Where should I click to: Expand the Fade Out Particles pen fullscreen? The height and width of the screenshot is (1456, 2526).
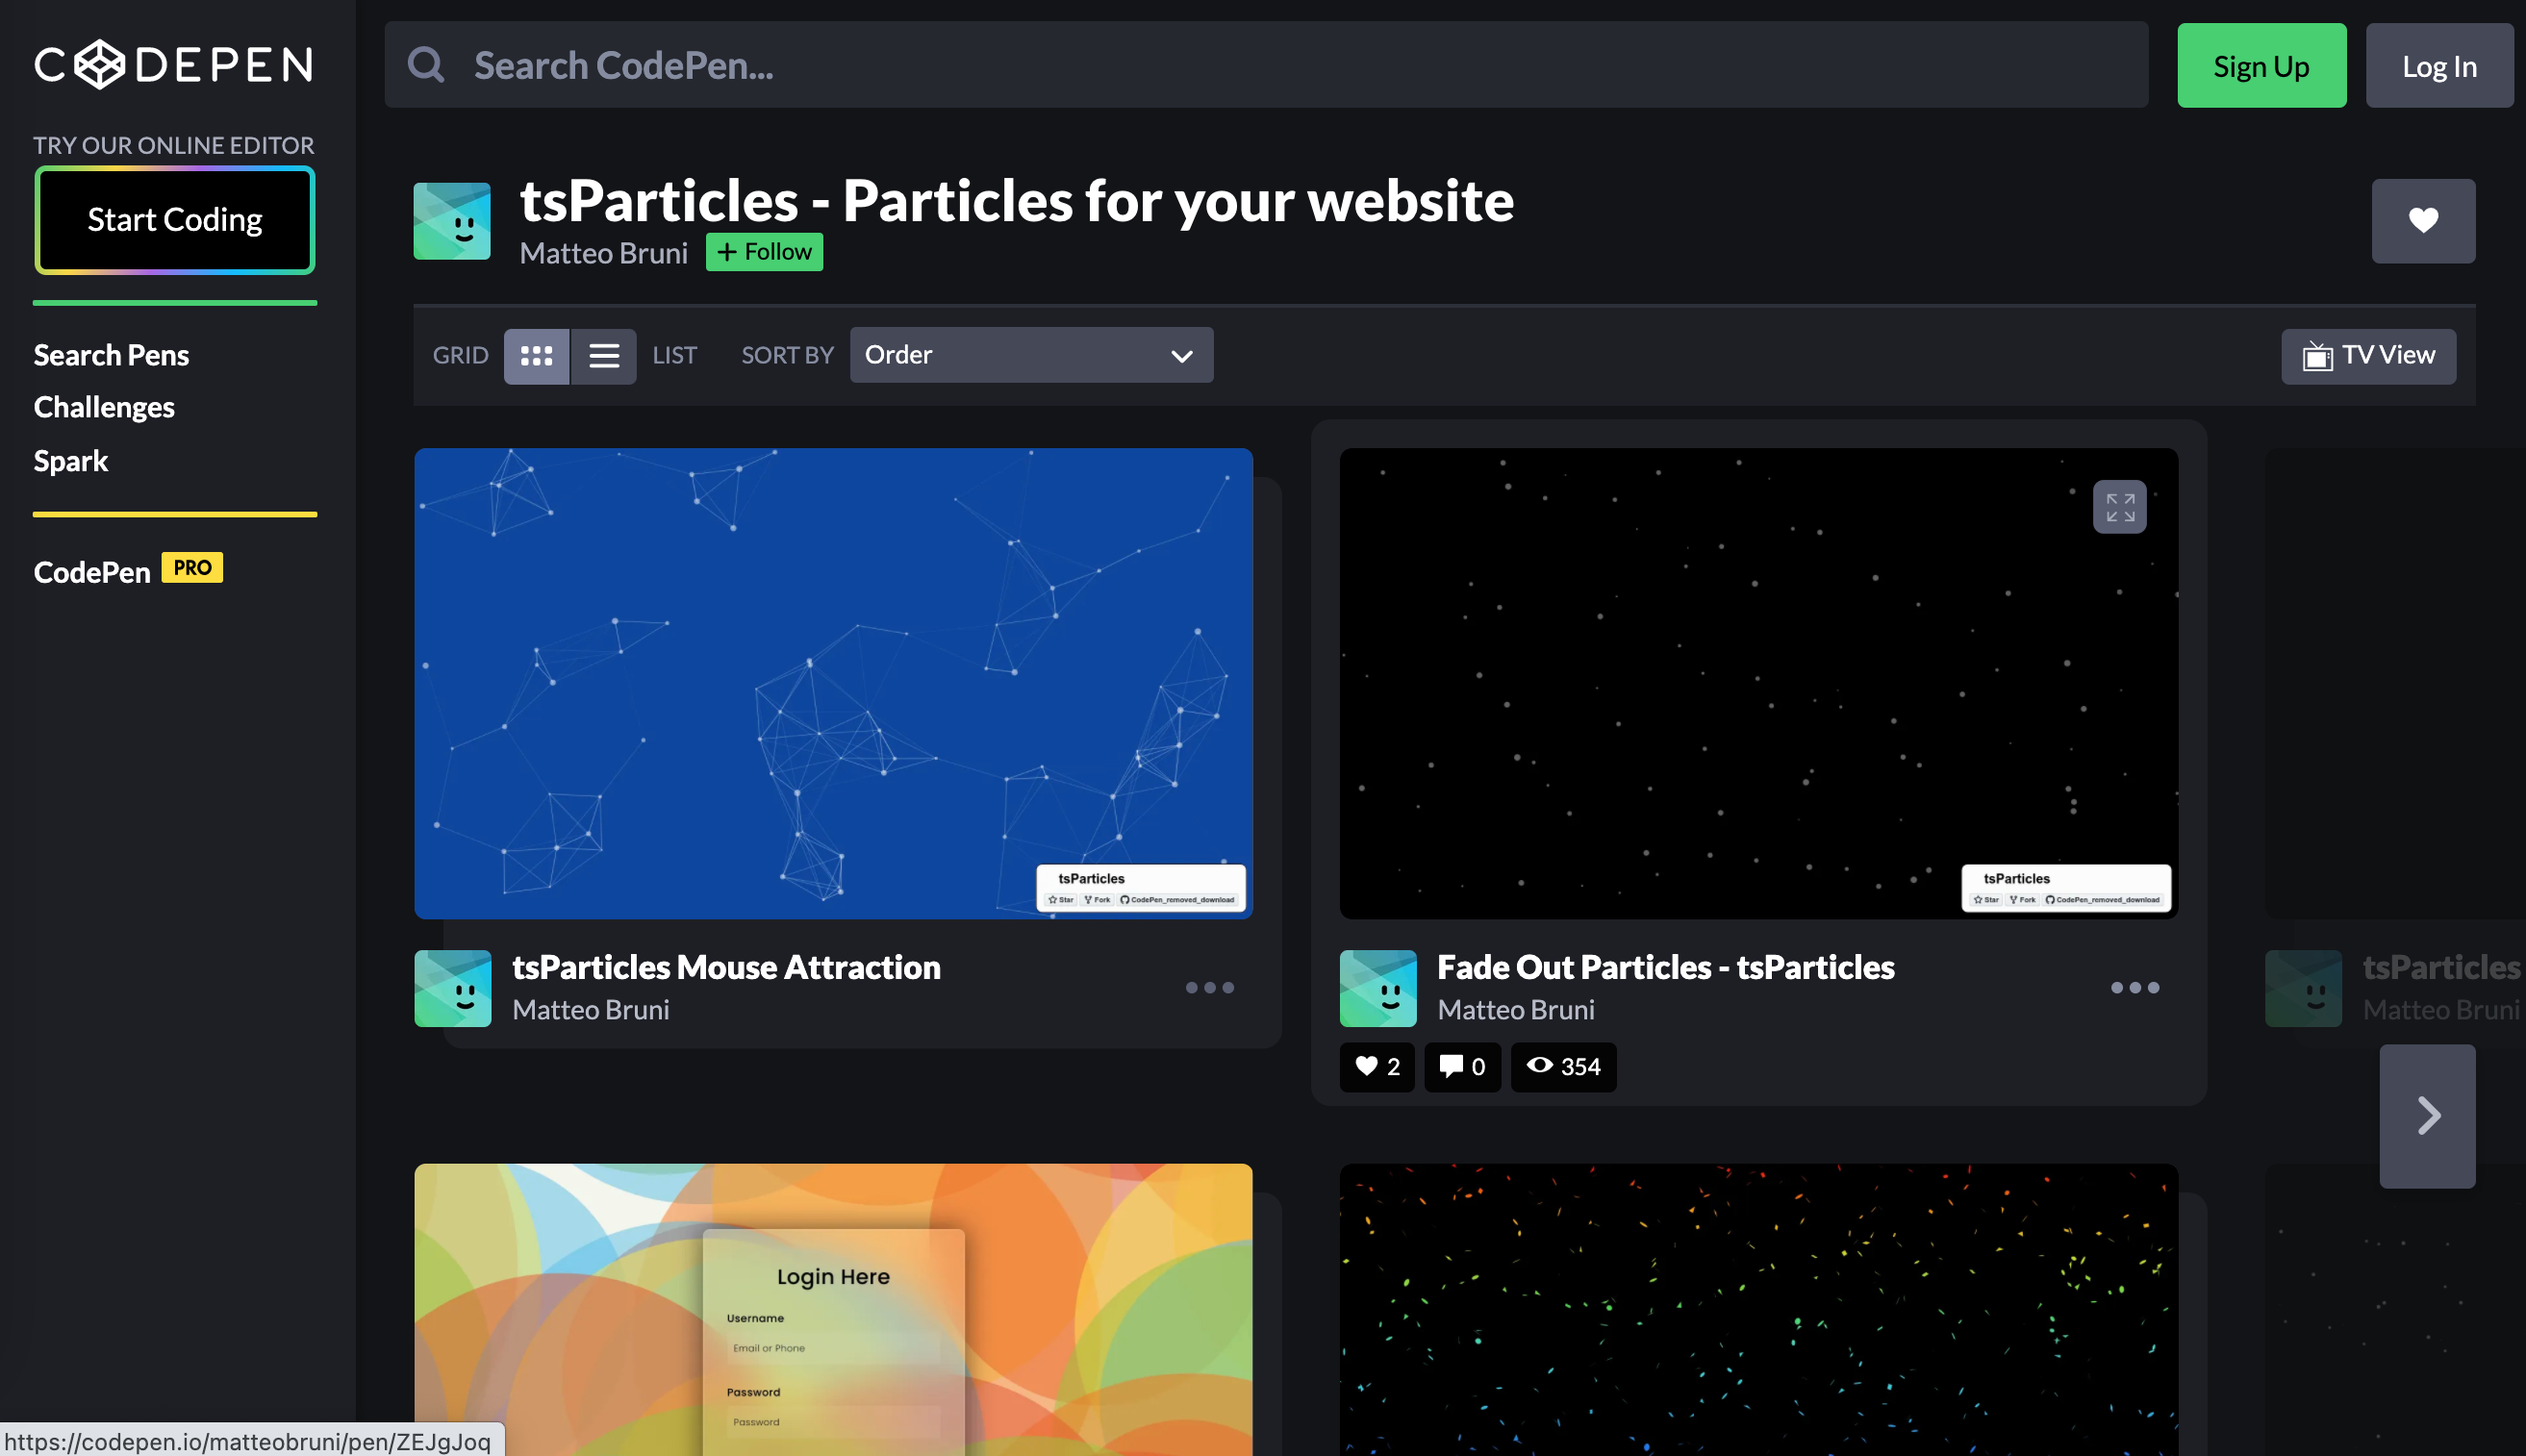[2119, 507]
